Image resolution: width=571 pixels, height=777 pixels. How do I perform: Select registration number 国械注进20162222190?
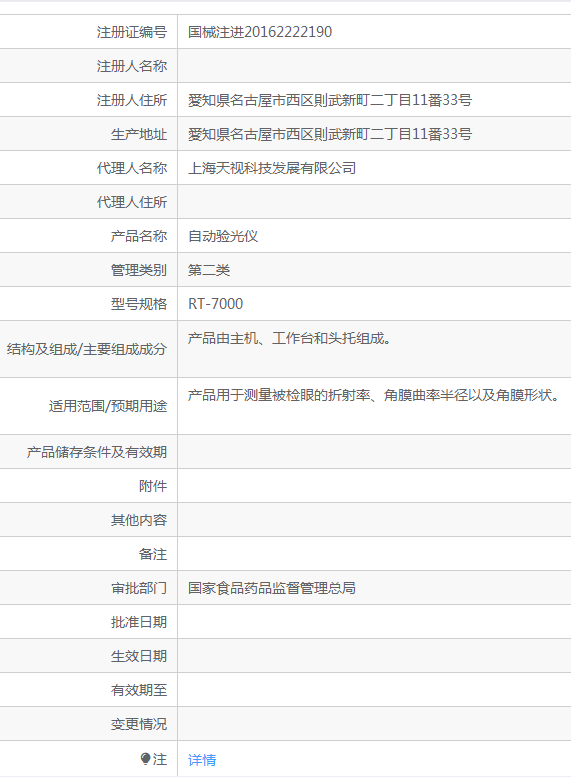tap(260, 32)
